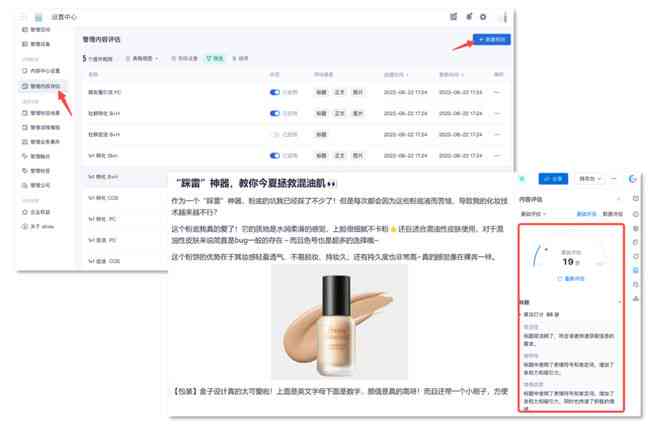The image size is (660, 425).
Task: Open the 最新评估 dropdown in the evaluation panel
Action: point(533,214)
